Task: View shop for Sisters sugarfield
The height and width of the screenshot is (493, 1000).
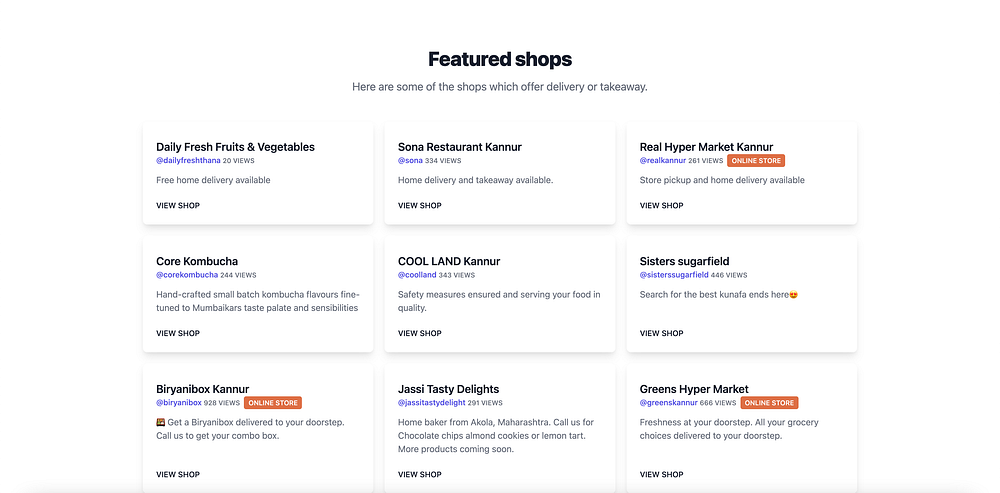Action: 662,333
